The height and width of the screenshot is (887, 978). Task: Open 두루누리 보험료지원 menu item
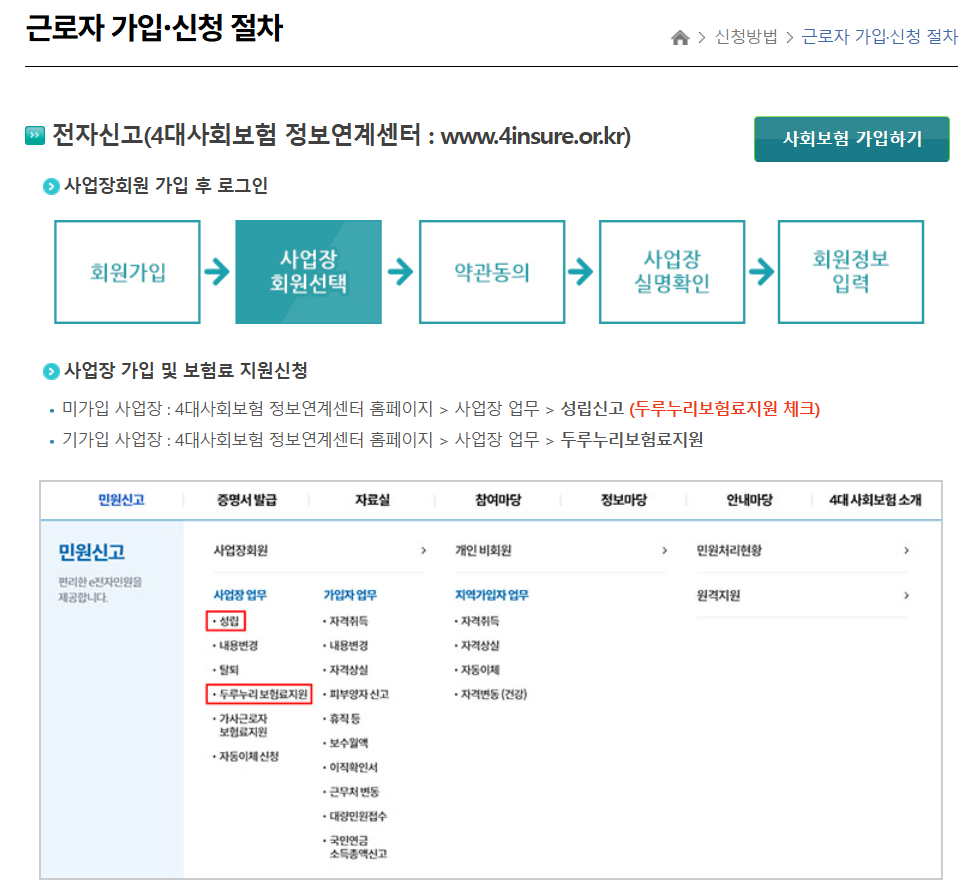pos(259,694)
